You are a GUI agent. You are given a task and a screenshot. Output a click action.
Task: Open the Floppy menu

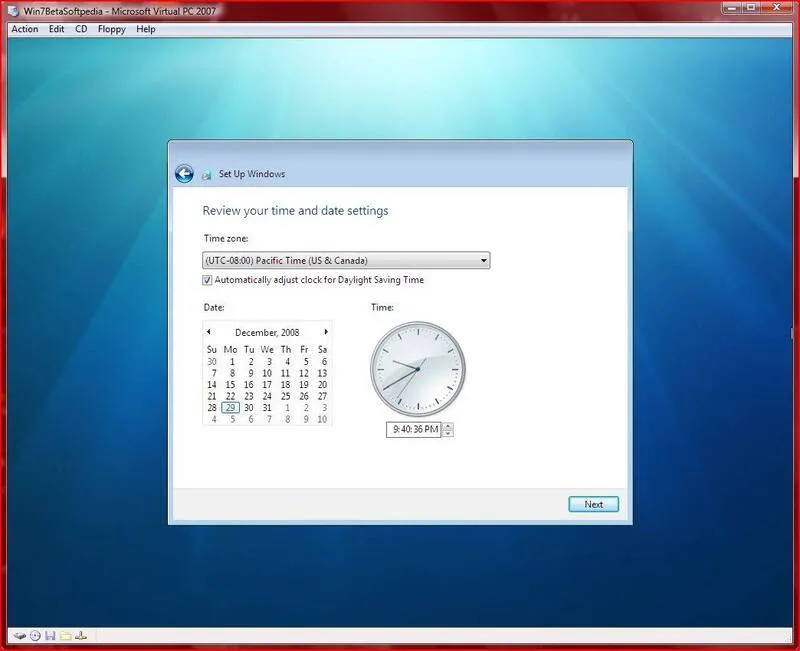tap(111, 29)
